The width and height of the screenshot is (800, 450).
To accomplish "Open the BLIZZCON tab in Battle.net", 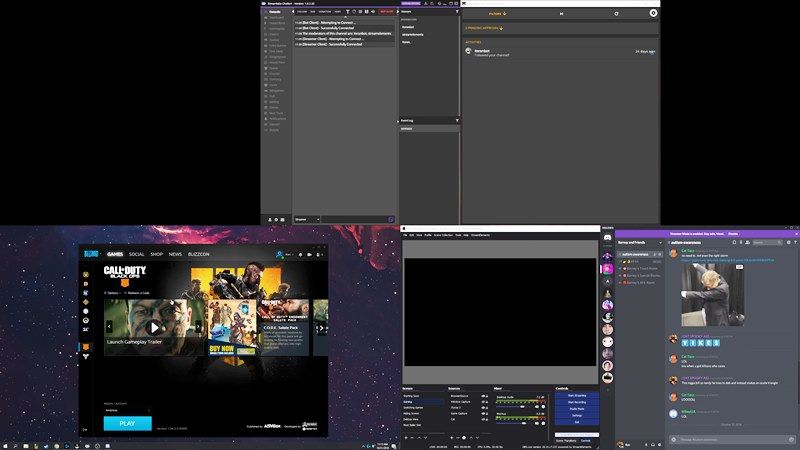I will pyautogui.click(x=198, y=254).
